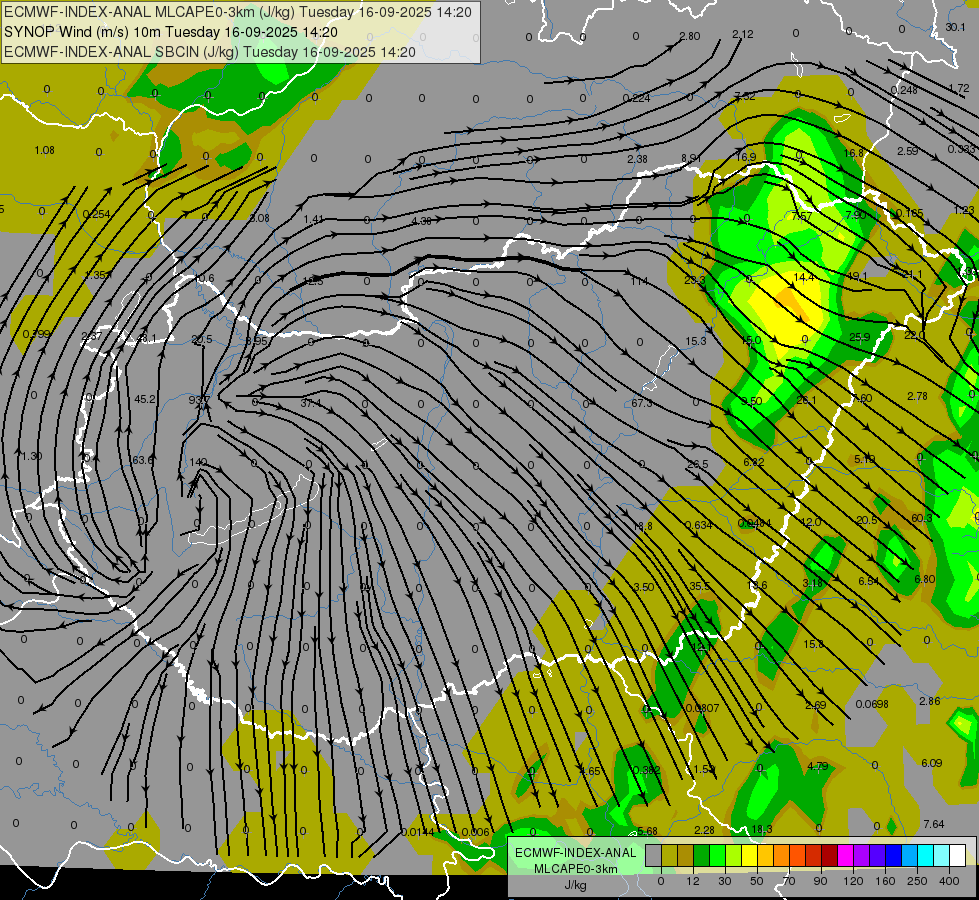Viewport: 979px width, 900px height.
Task: Click the map value '2.86'
Action: 930,701
